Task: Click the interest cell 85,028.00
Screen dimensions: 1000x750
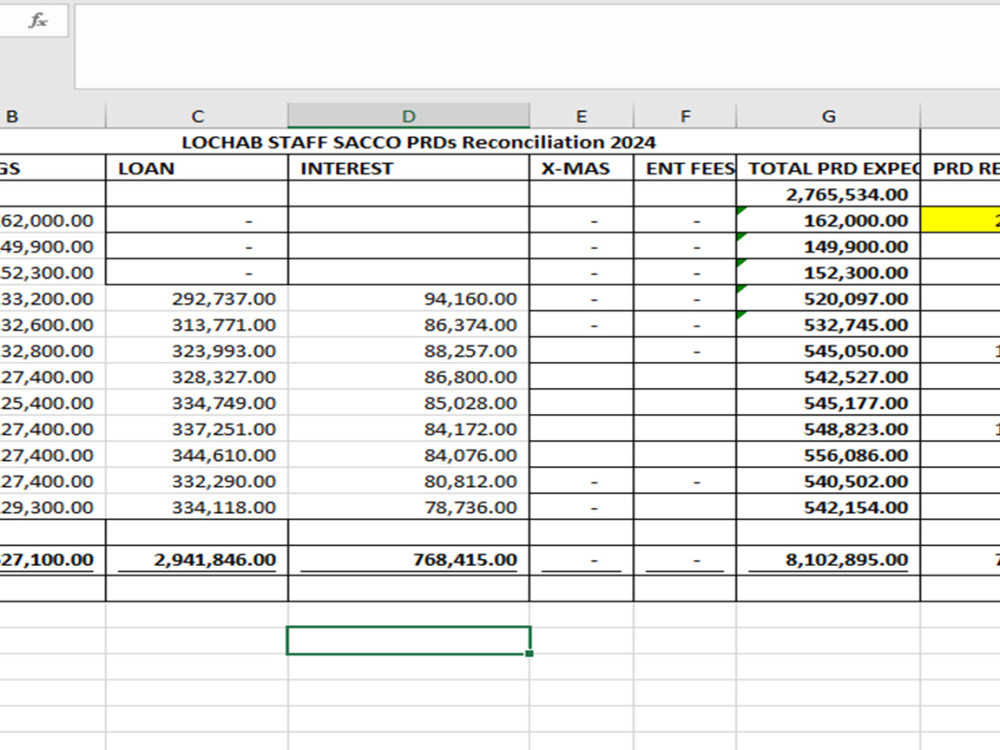Action: [409, 403]
